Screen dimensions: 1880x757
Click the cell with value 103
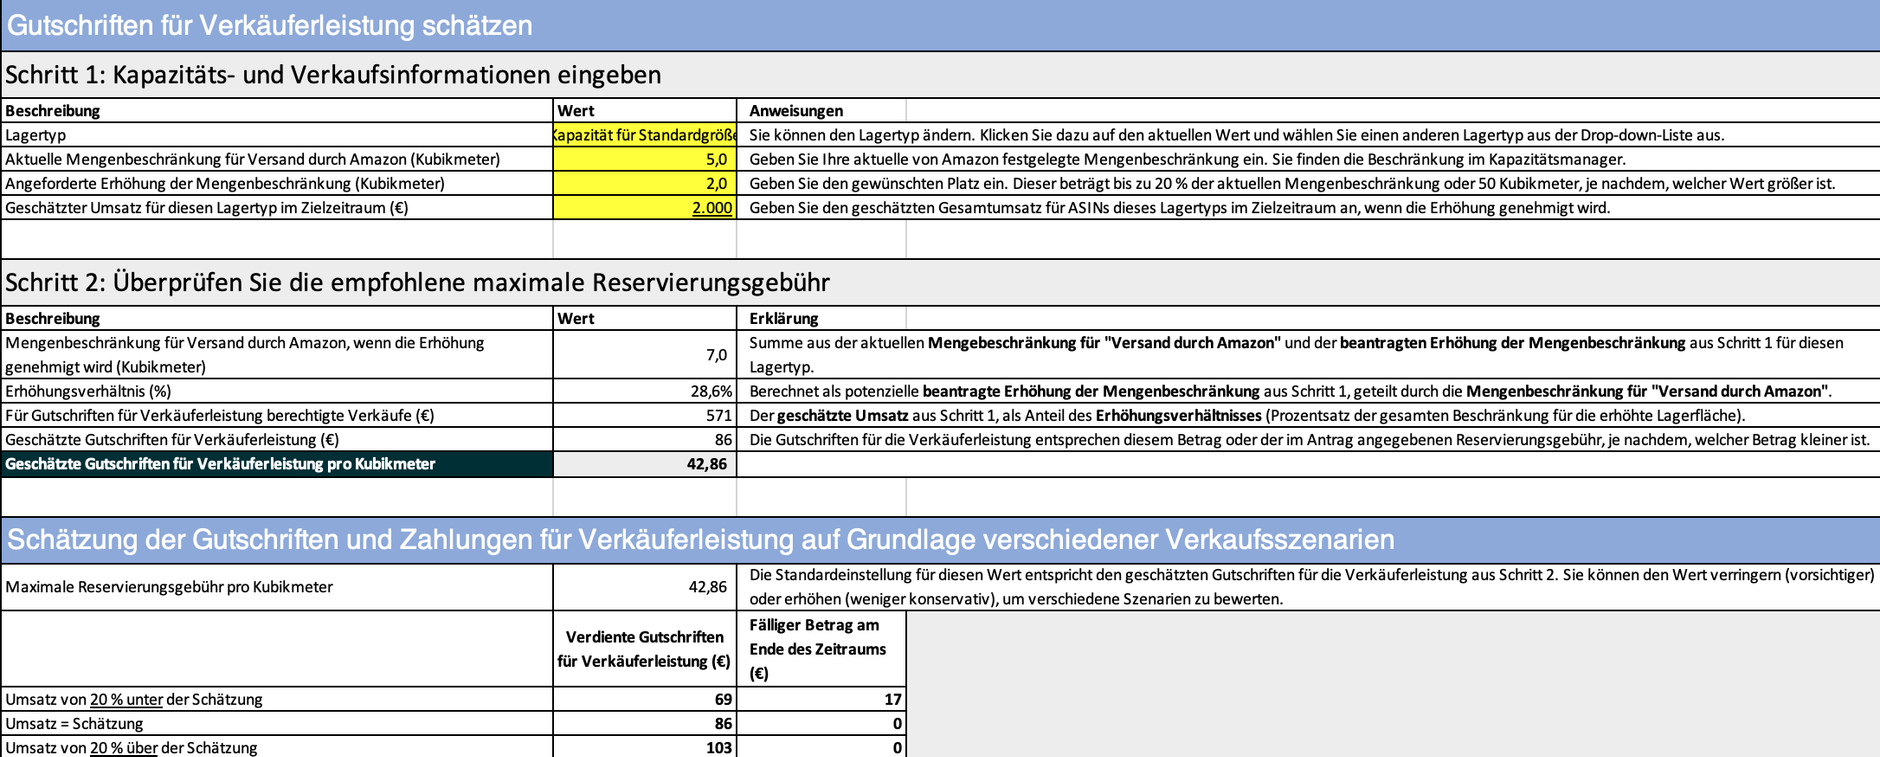point(645,747)
